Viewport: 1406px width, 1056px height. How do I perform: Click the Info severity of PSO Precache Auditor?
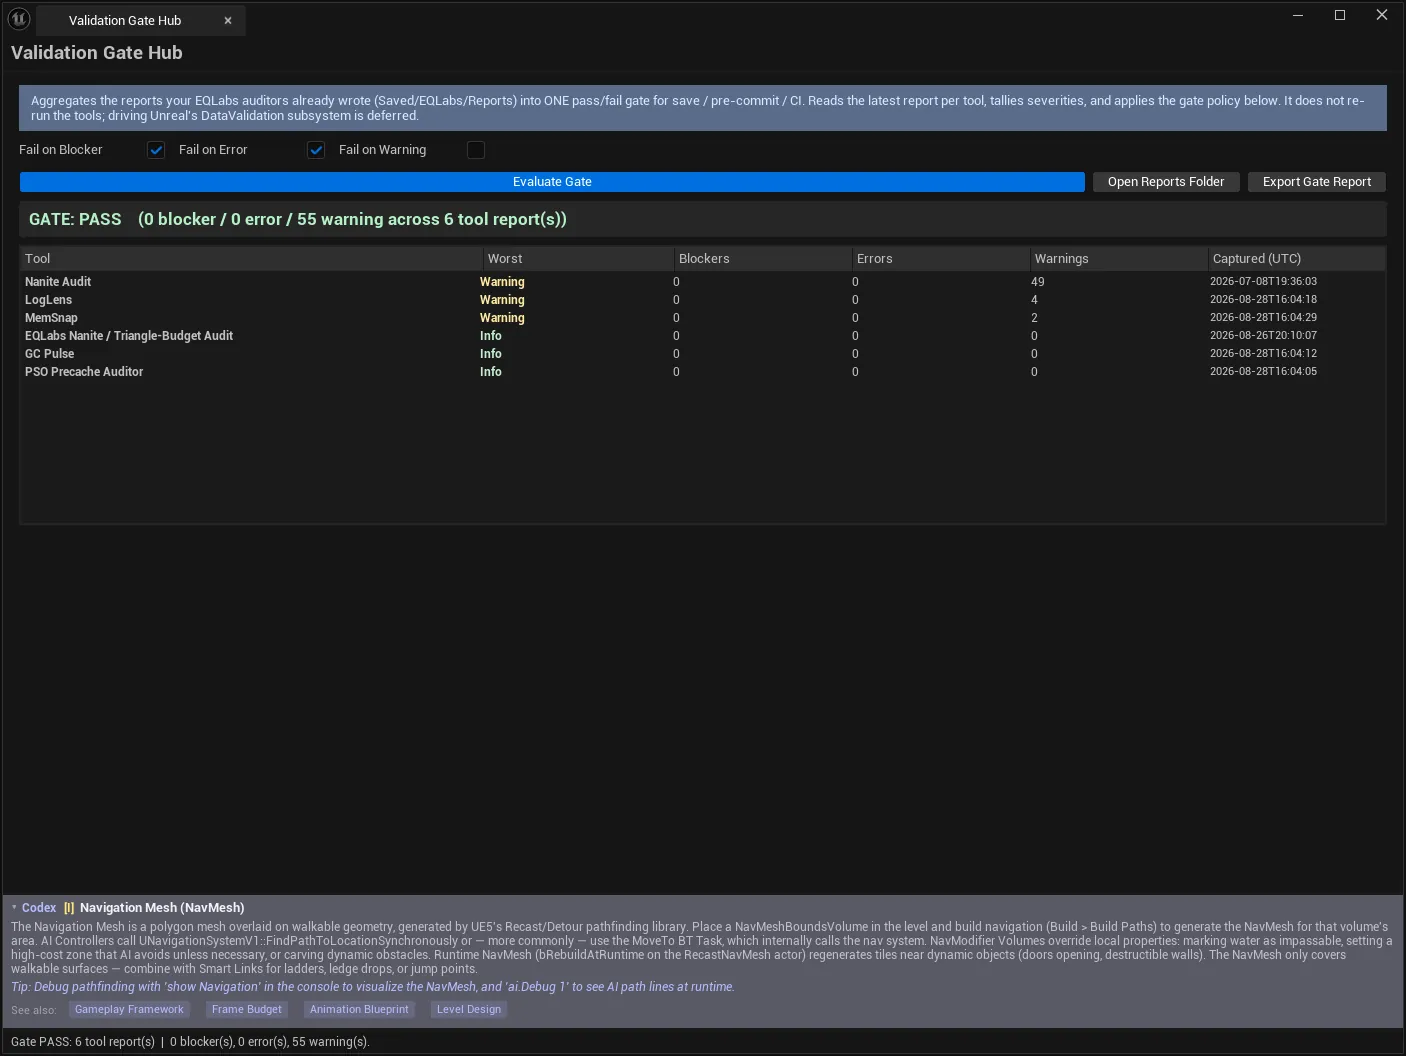490,372
